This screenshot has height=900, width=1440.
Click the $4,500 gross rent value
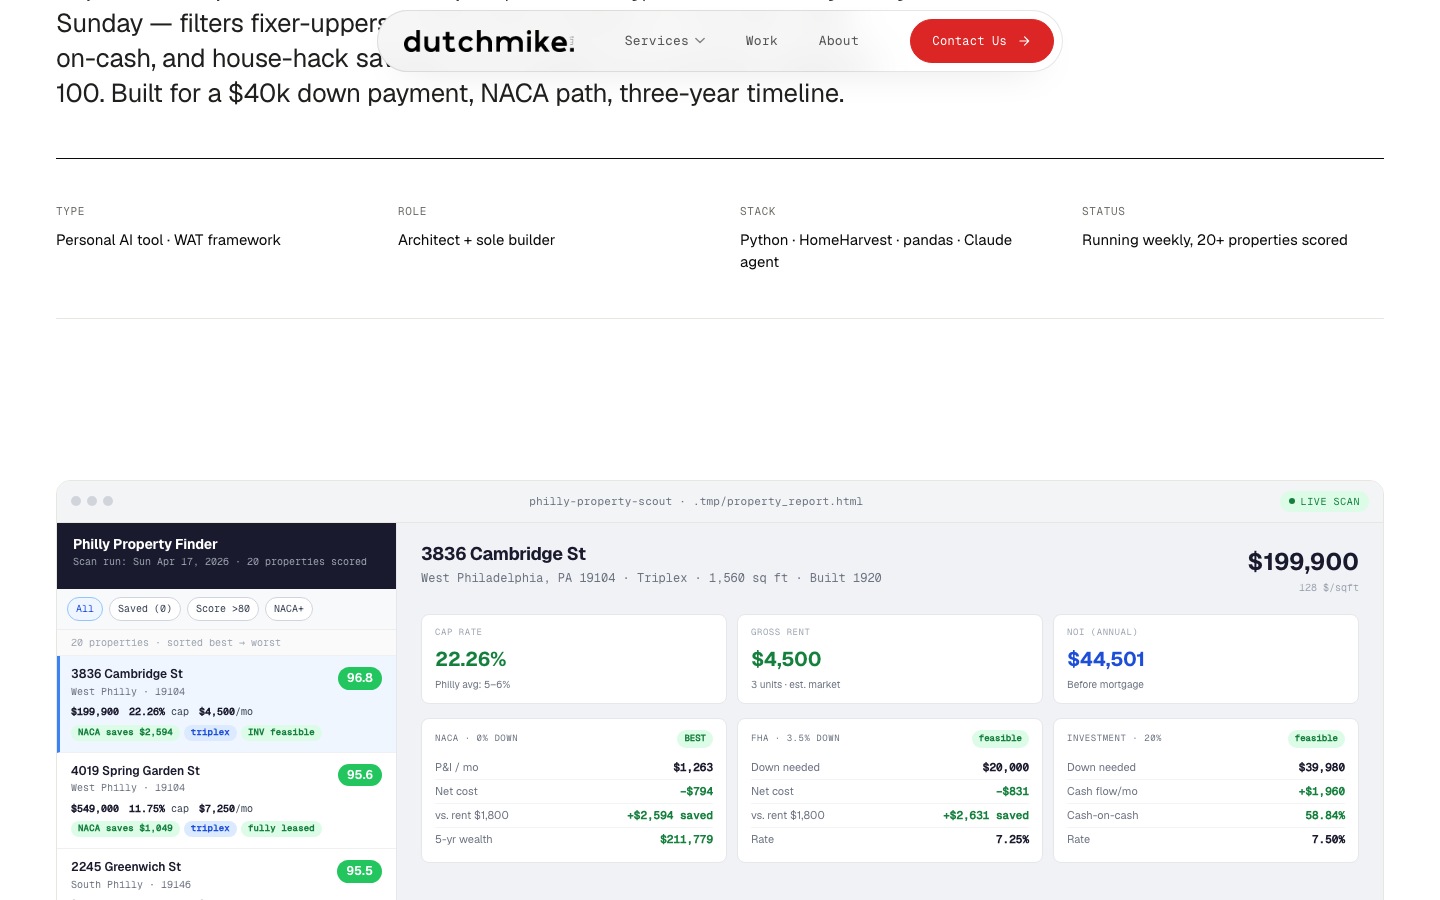coord(786,659)
